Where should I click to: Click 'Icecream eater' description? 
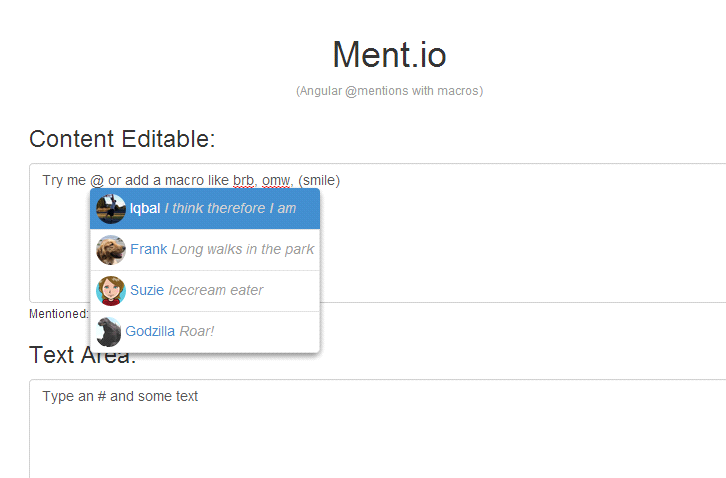tap(216, 290)
